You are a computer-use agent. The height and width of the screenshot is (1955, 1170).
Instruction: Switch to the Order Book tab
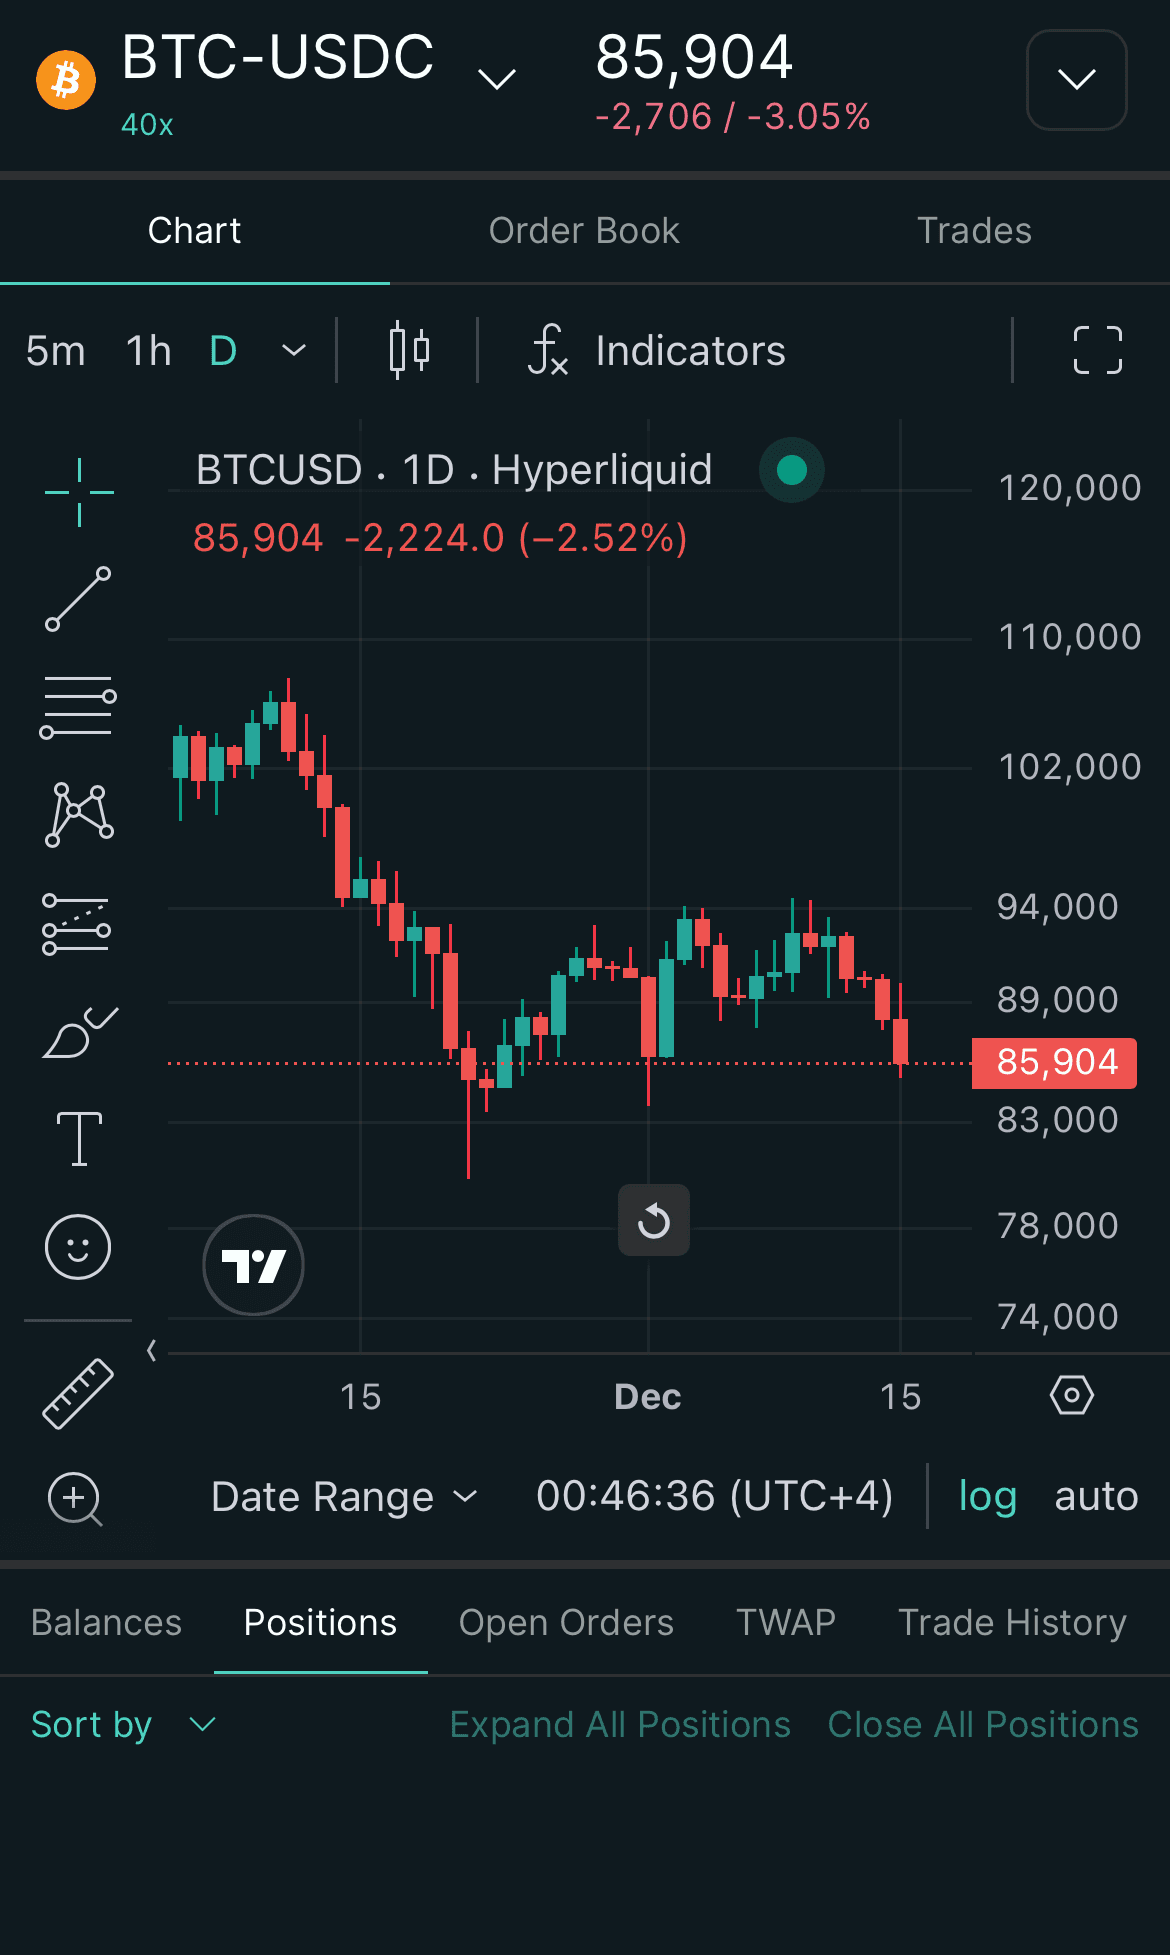[x=584, y=231]
